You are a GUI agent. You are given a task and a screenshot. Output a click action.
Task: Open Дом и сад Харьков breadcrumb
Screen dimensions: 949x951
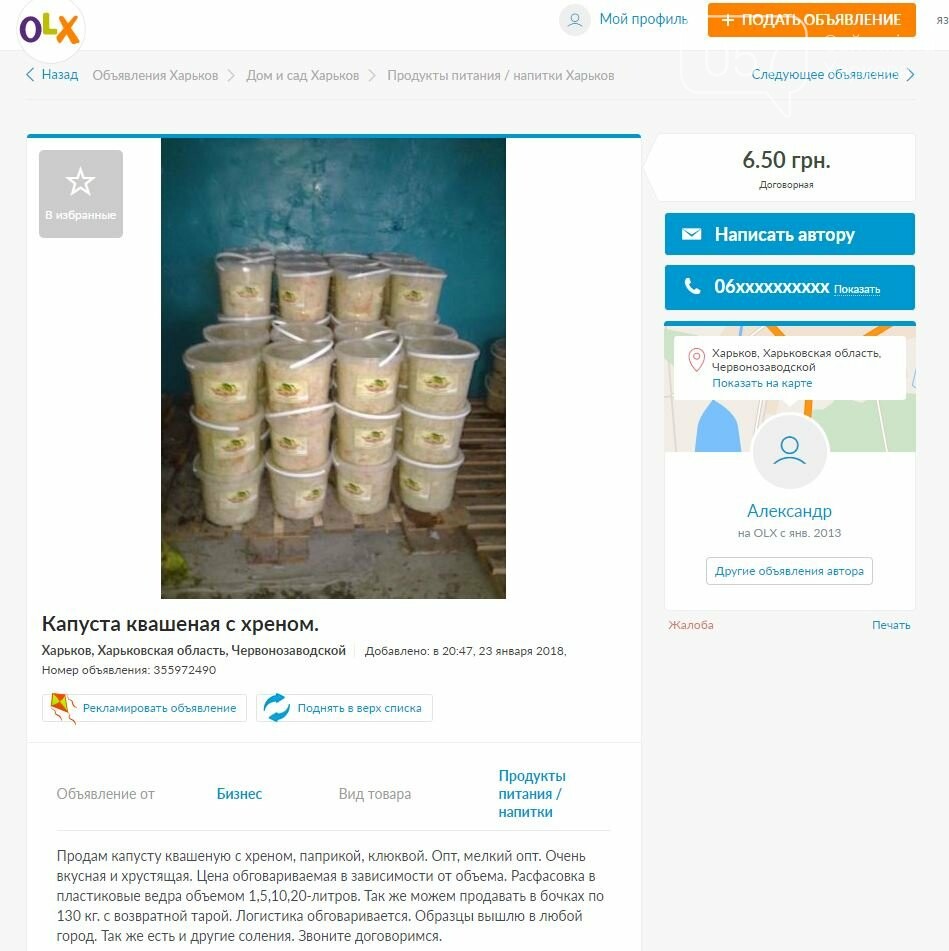click(303, 75)
